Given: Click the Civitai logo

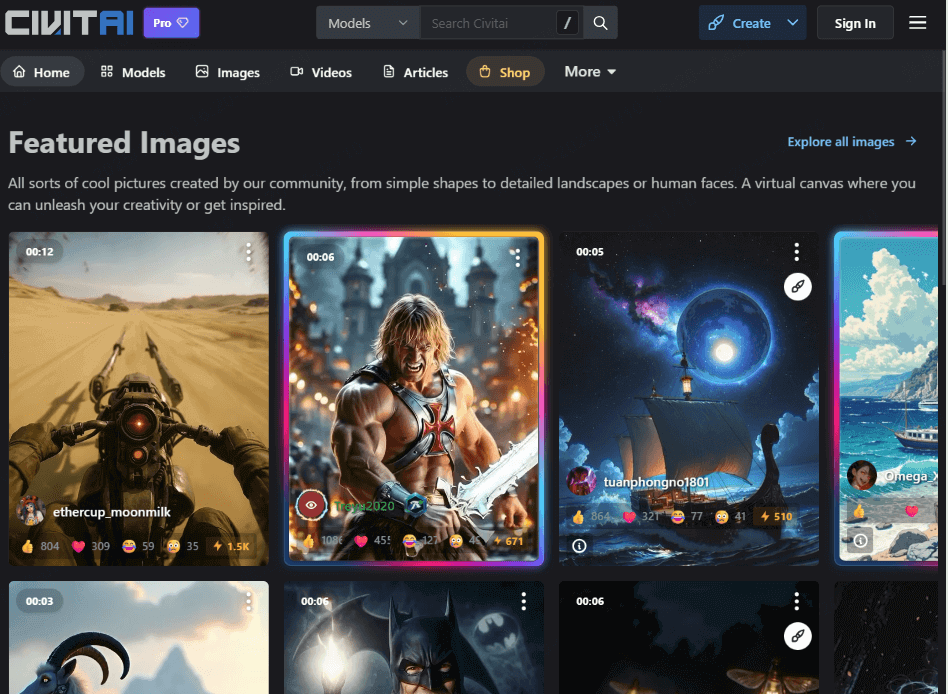Looking at the screenshot, I should (x=69, y=23).
